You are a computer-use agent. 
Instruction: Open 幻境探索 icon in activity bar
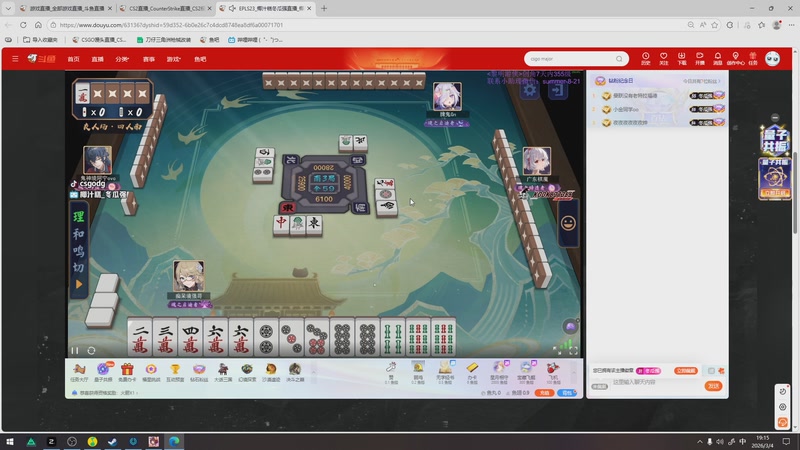pyautogui.click(x=247, y=372)
